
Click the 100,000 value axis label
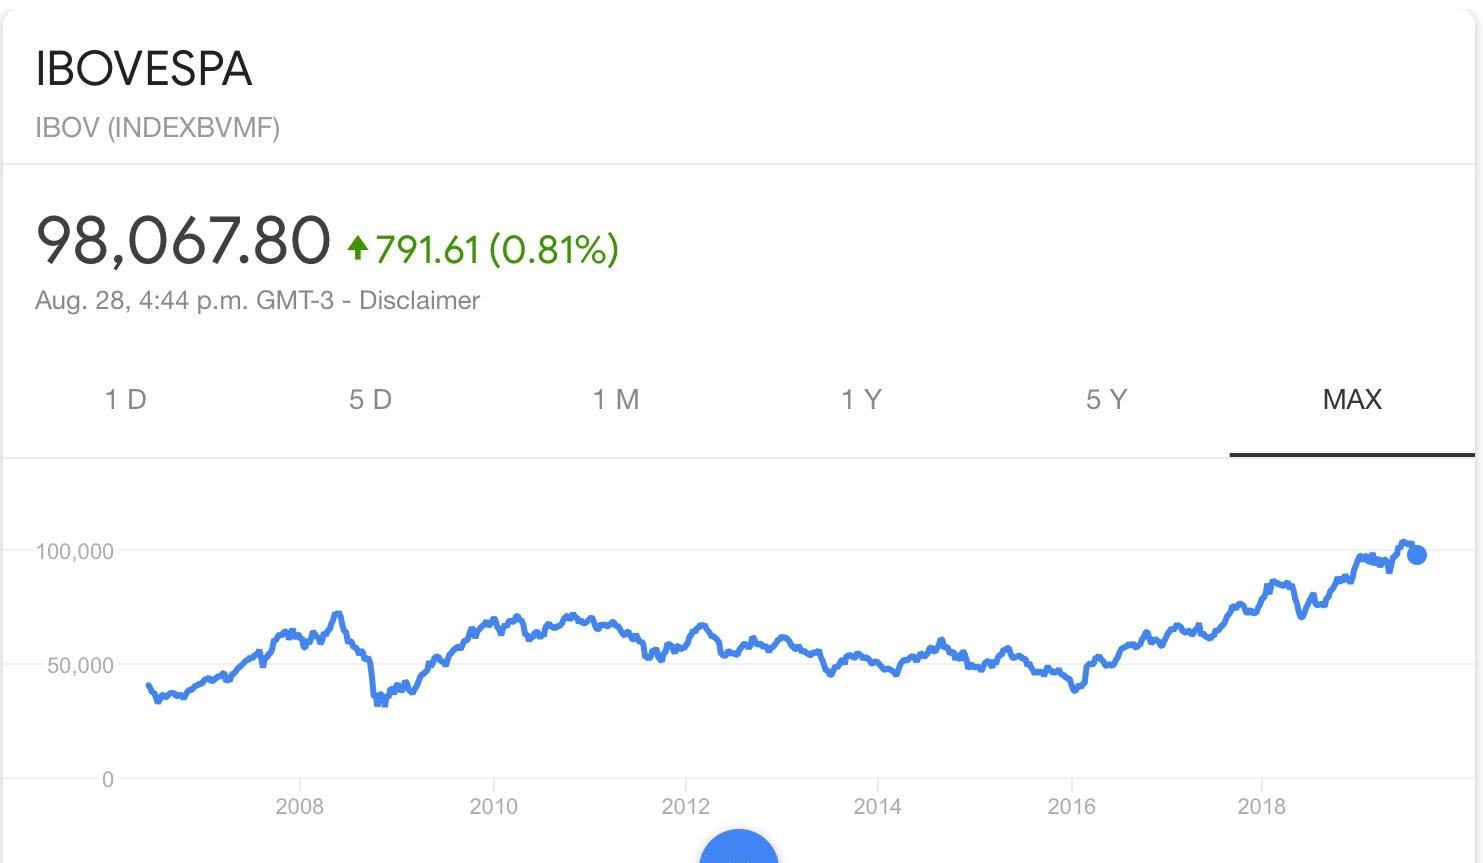click(x=75, y=551)
